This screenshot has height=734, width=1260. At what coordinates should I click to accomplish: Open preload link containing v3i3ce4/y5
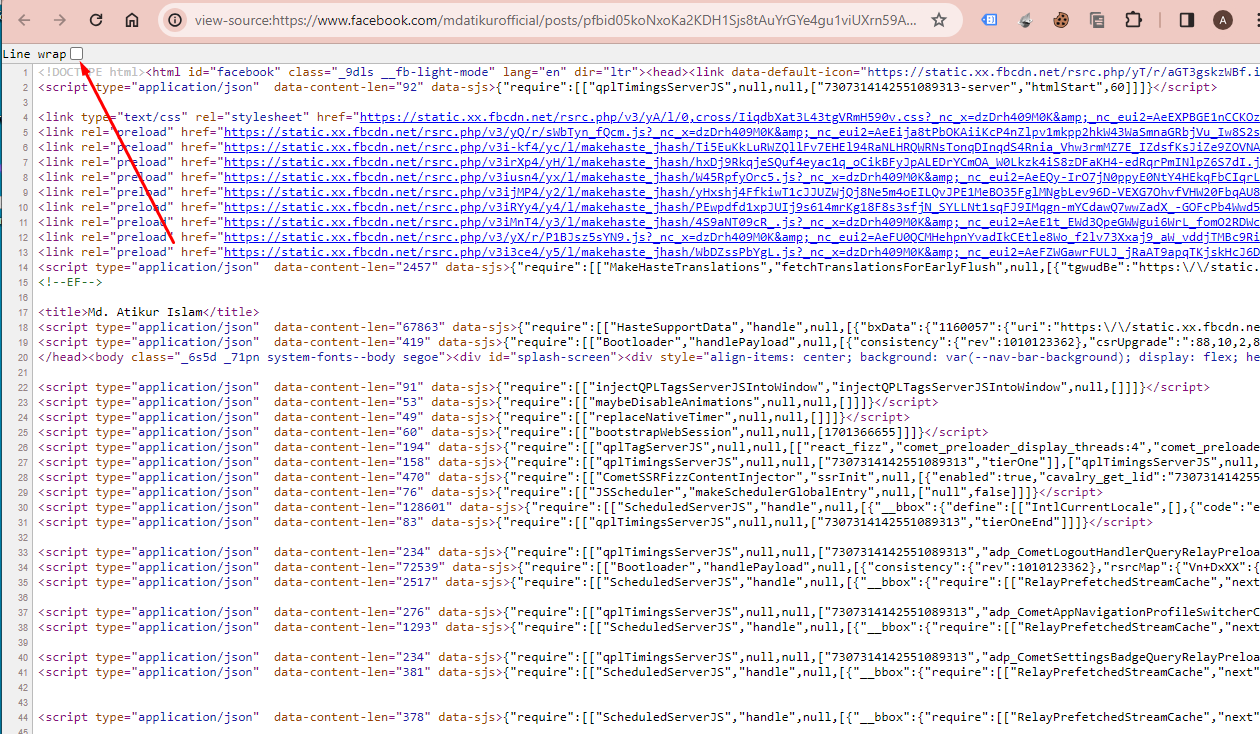(741, 252)
